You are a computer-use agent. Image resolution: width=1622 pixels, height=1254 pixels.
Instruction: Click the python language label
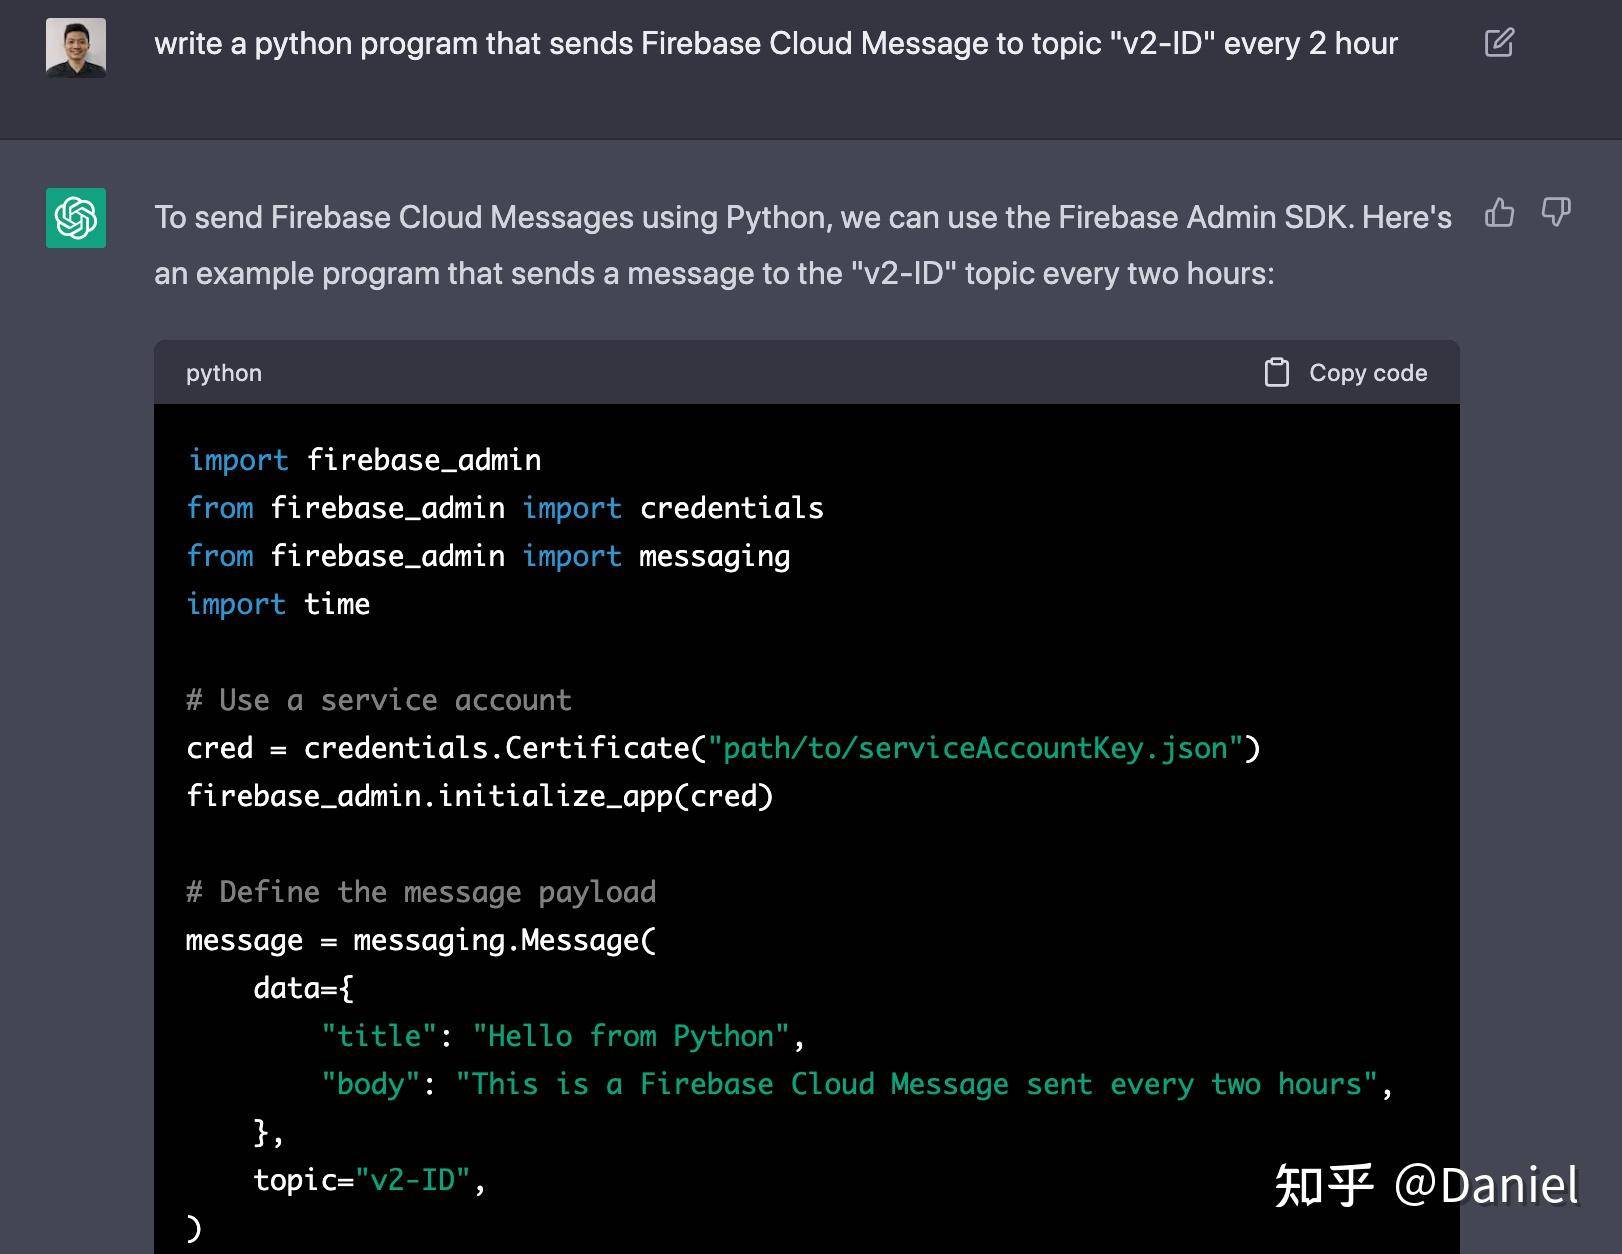click(x=224, y=373)
